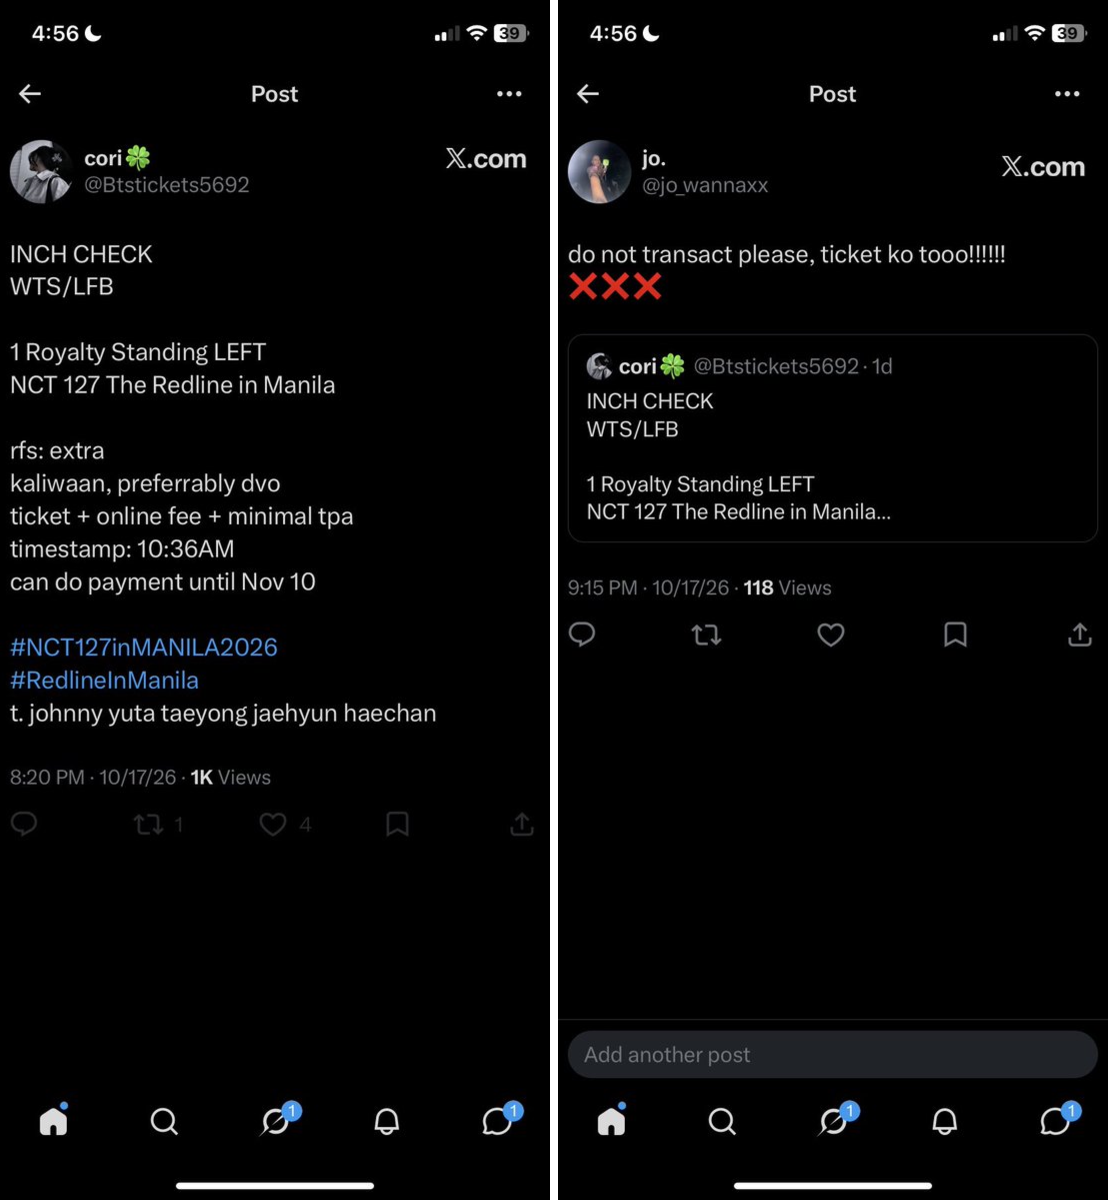Tap the 9:15 PM timestamp on jo.'s post

point(603,588)
